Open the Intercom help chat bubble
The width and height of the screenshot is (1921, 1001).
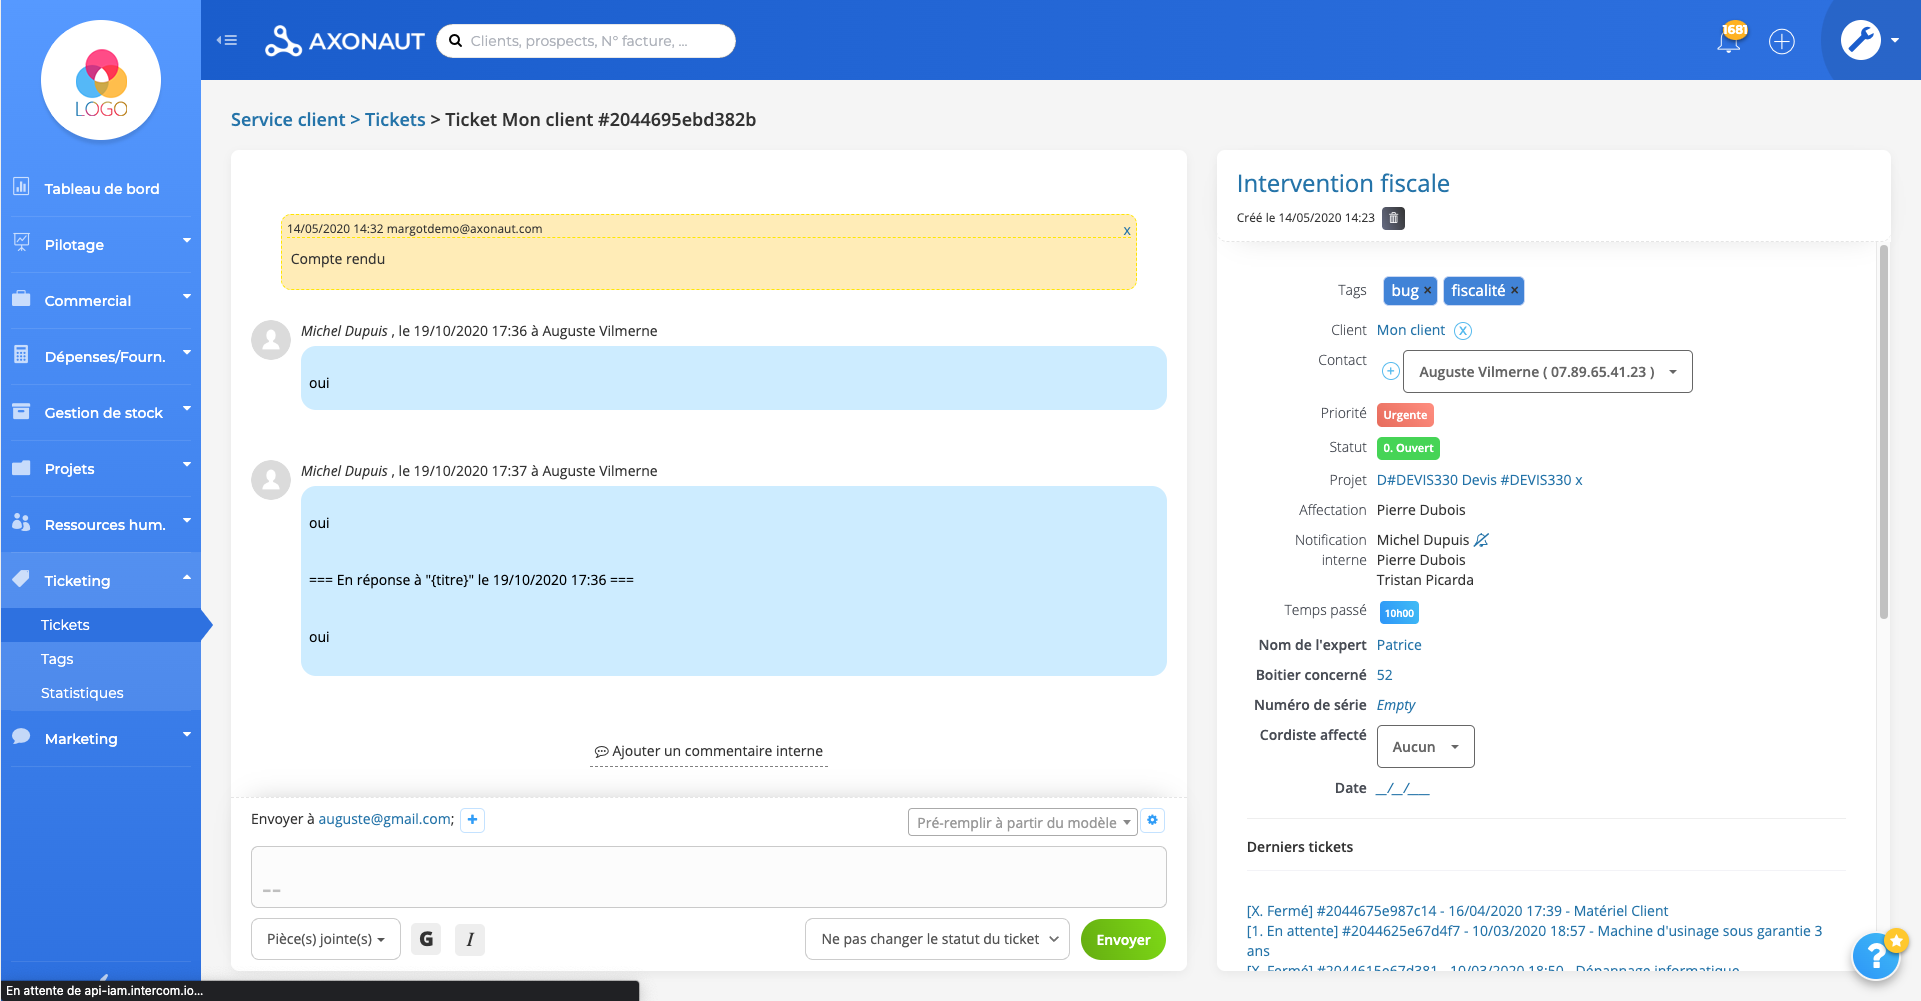(x=1876, y=956)
